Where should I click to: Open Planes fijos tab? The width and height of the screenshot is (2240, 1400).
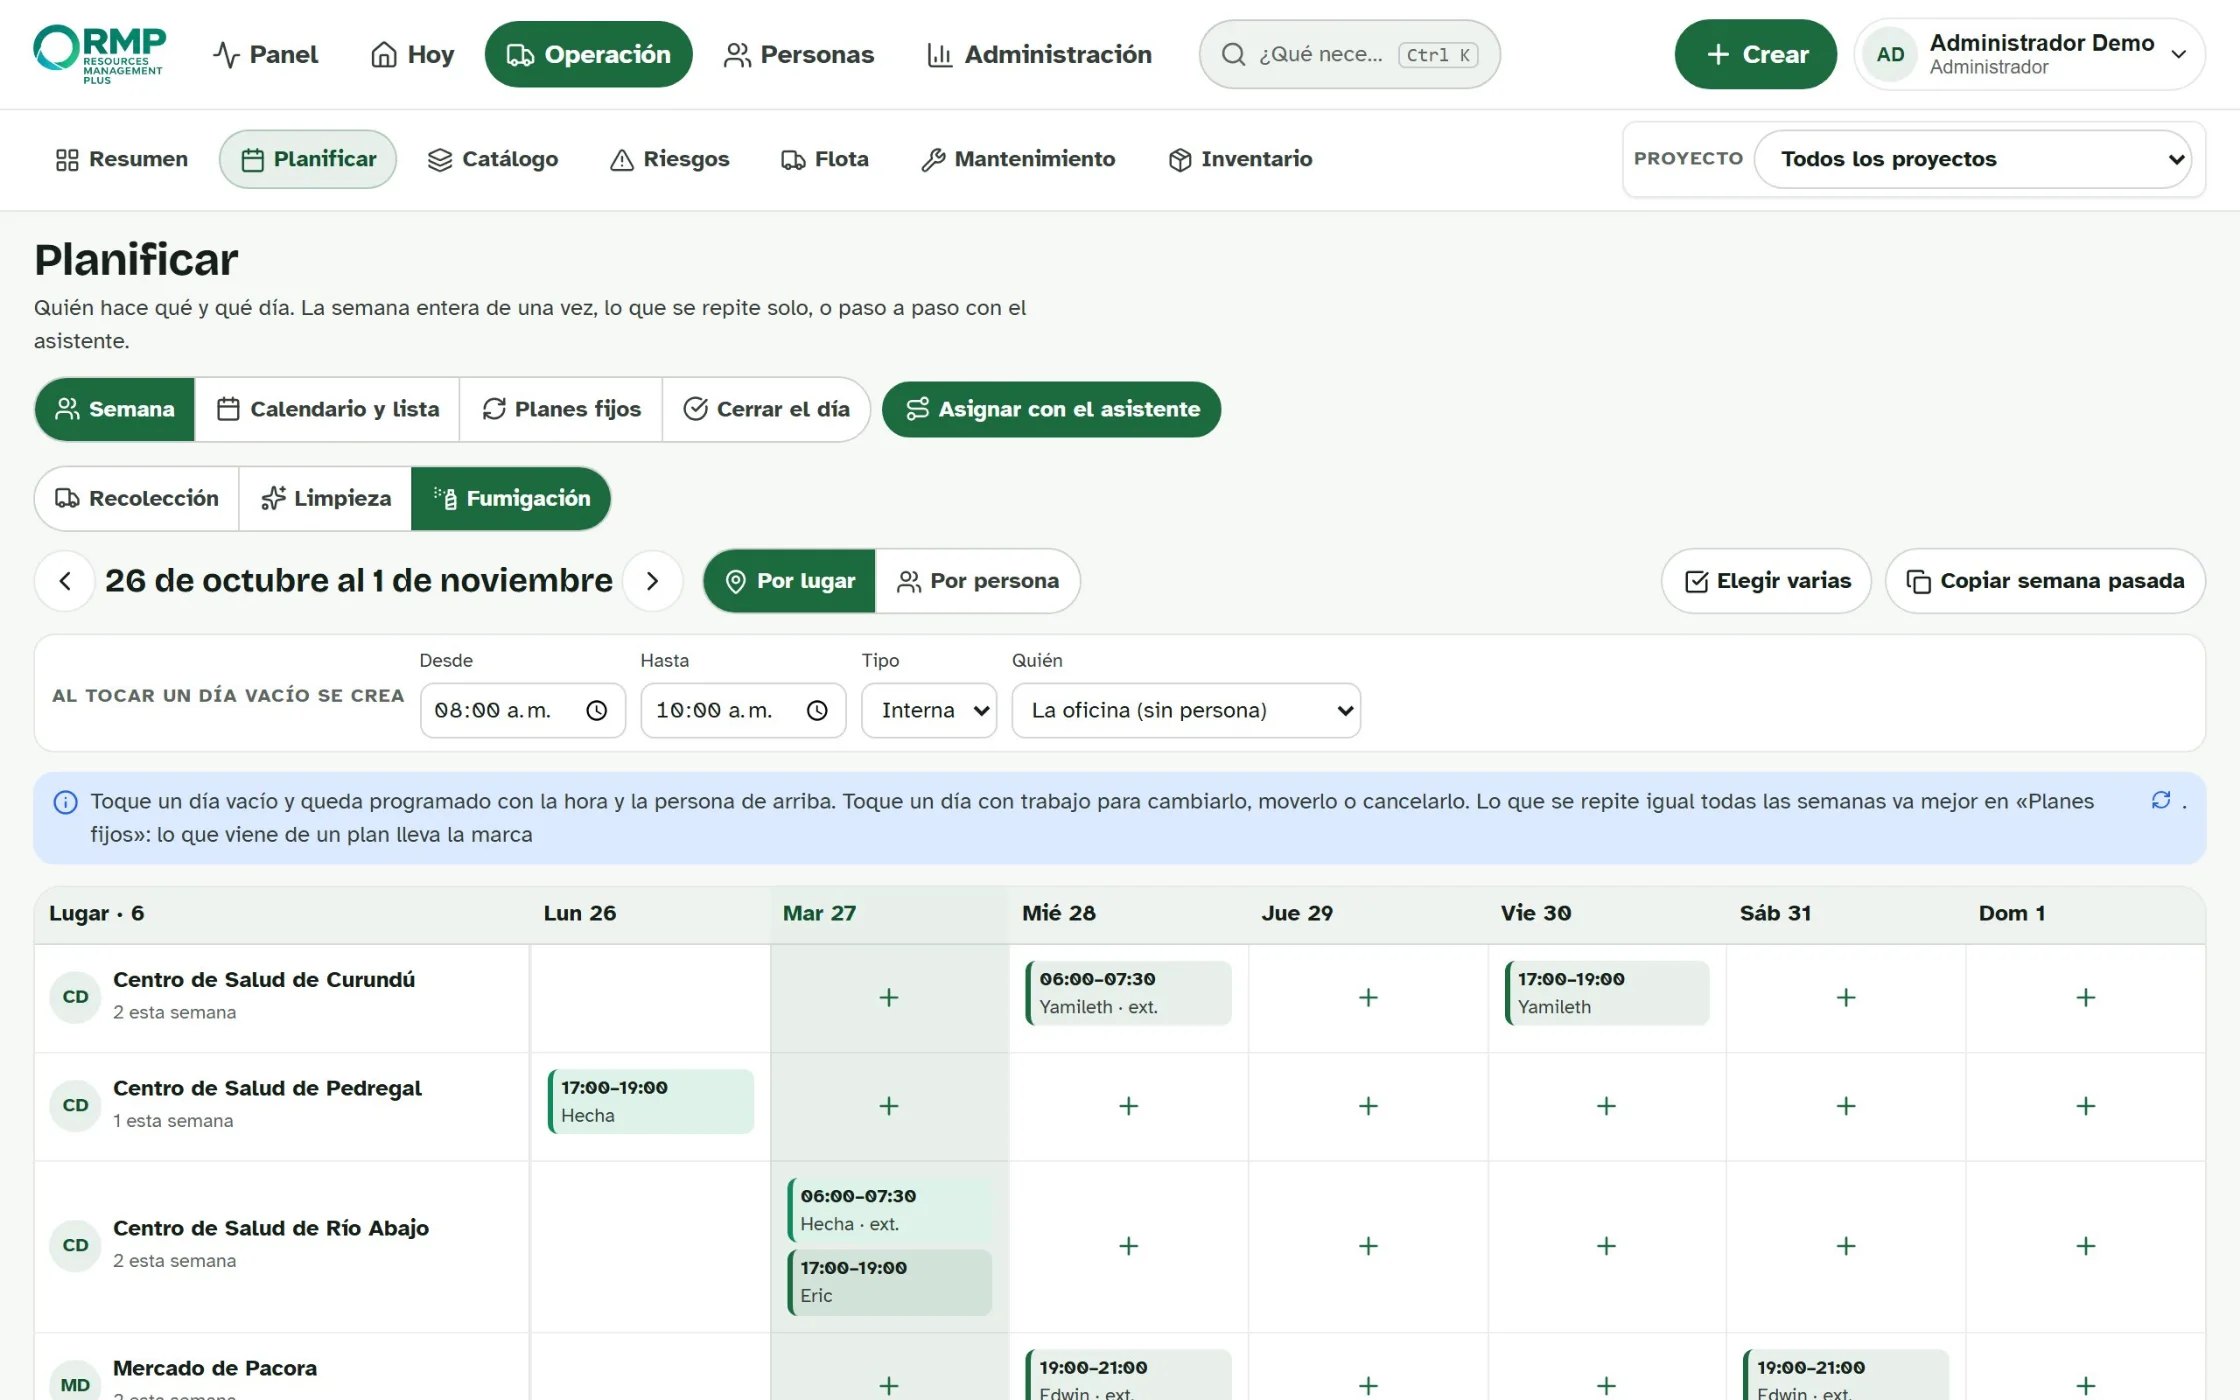[x=561, y=409]
